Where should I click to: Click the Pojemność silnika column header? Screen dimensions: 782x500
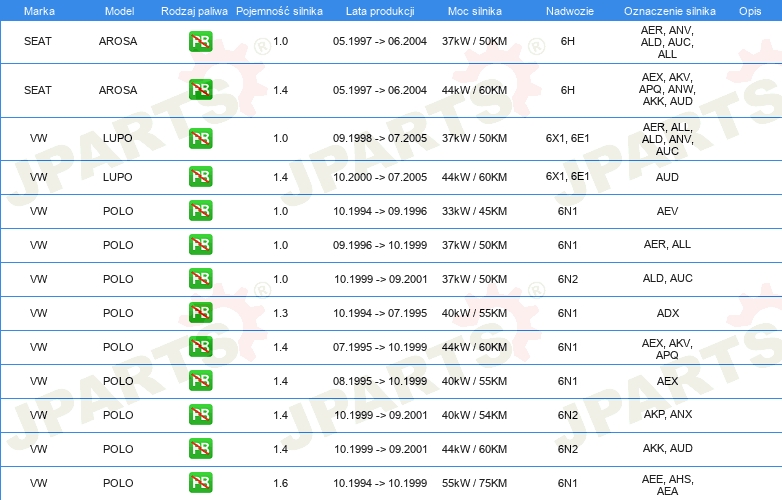click(280, 10)
